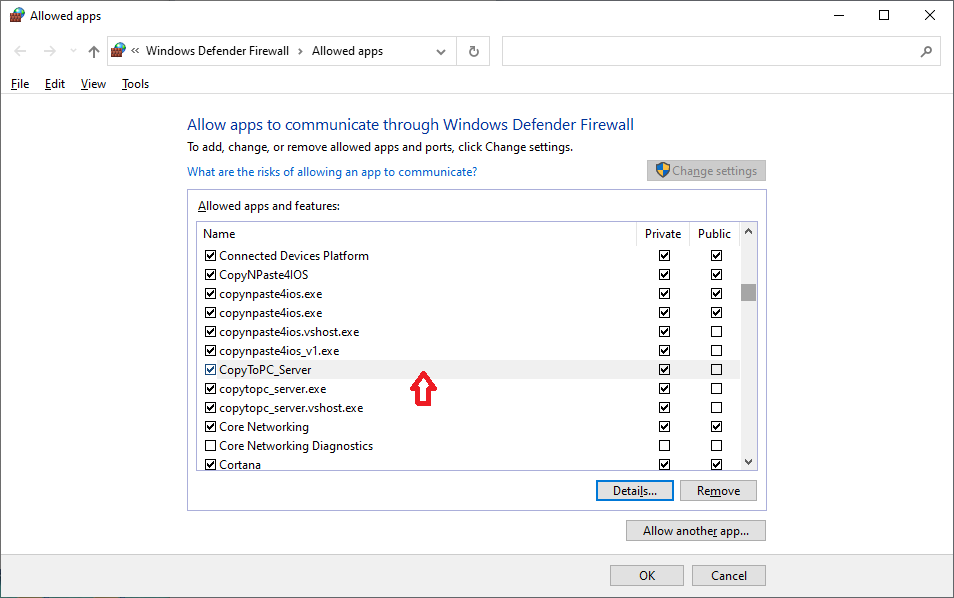Image resolution: width=954 pixels, height=598 pixels.
Task: Toggle copytopc_server.exe name checkbox
Action: [211, 388]
